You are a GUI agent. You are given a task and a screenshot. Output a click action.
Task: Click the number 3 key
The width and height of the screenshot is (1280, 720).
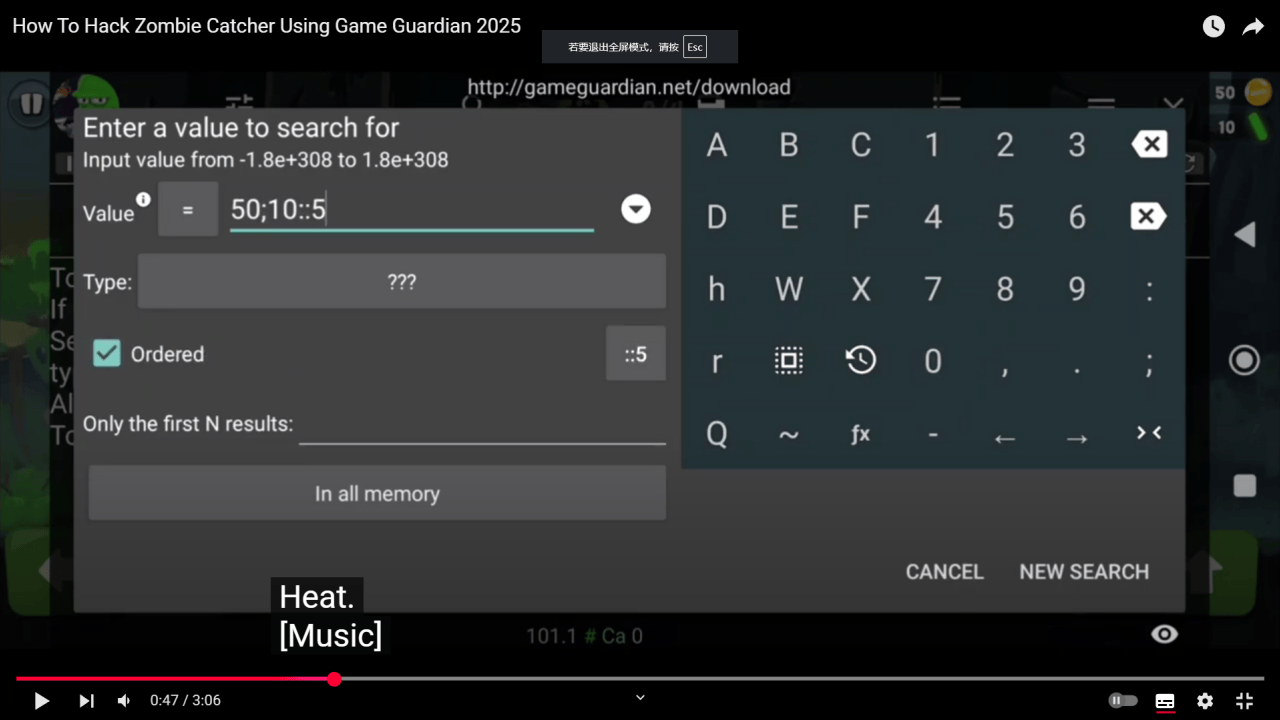[x=1077, y=145]
